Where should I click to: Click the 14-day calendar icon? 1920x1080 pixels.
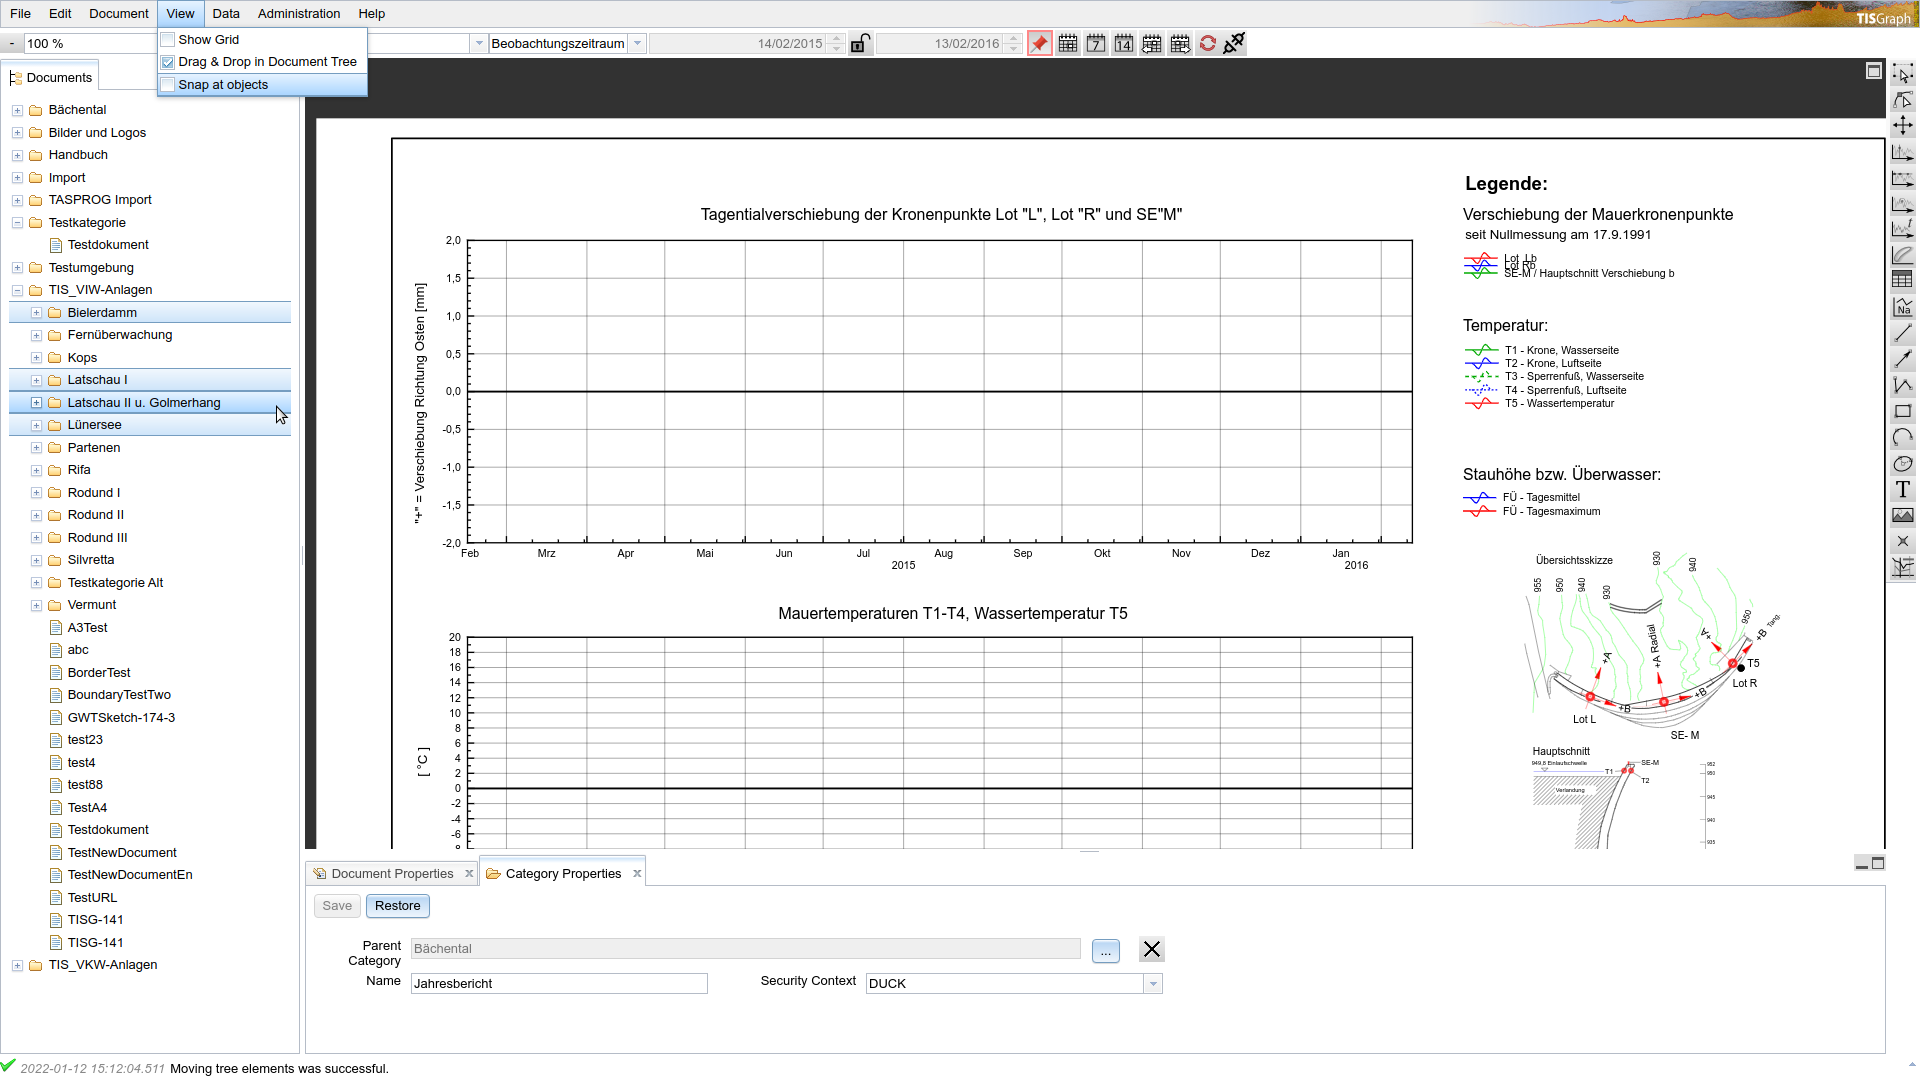pyautogui.click(x=1124, y=44)
